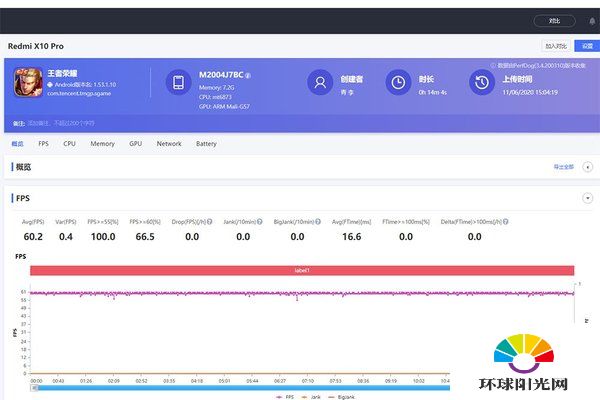Click the Avg(FTime)[ms] value 16.6
The width and height of the screenshot is (600, 400).
(352, 237)
